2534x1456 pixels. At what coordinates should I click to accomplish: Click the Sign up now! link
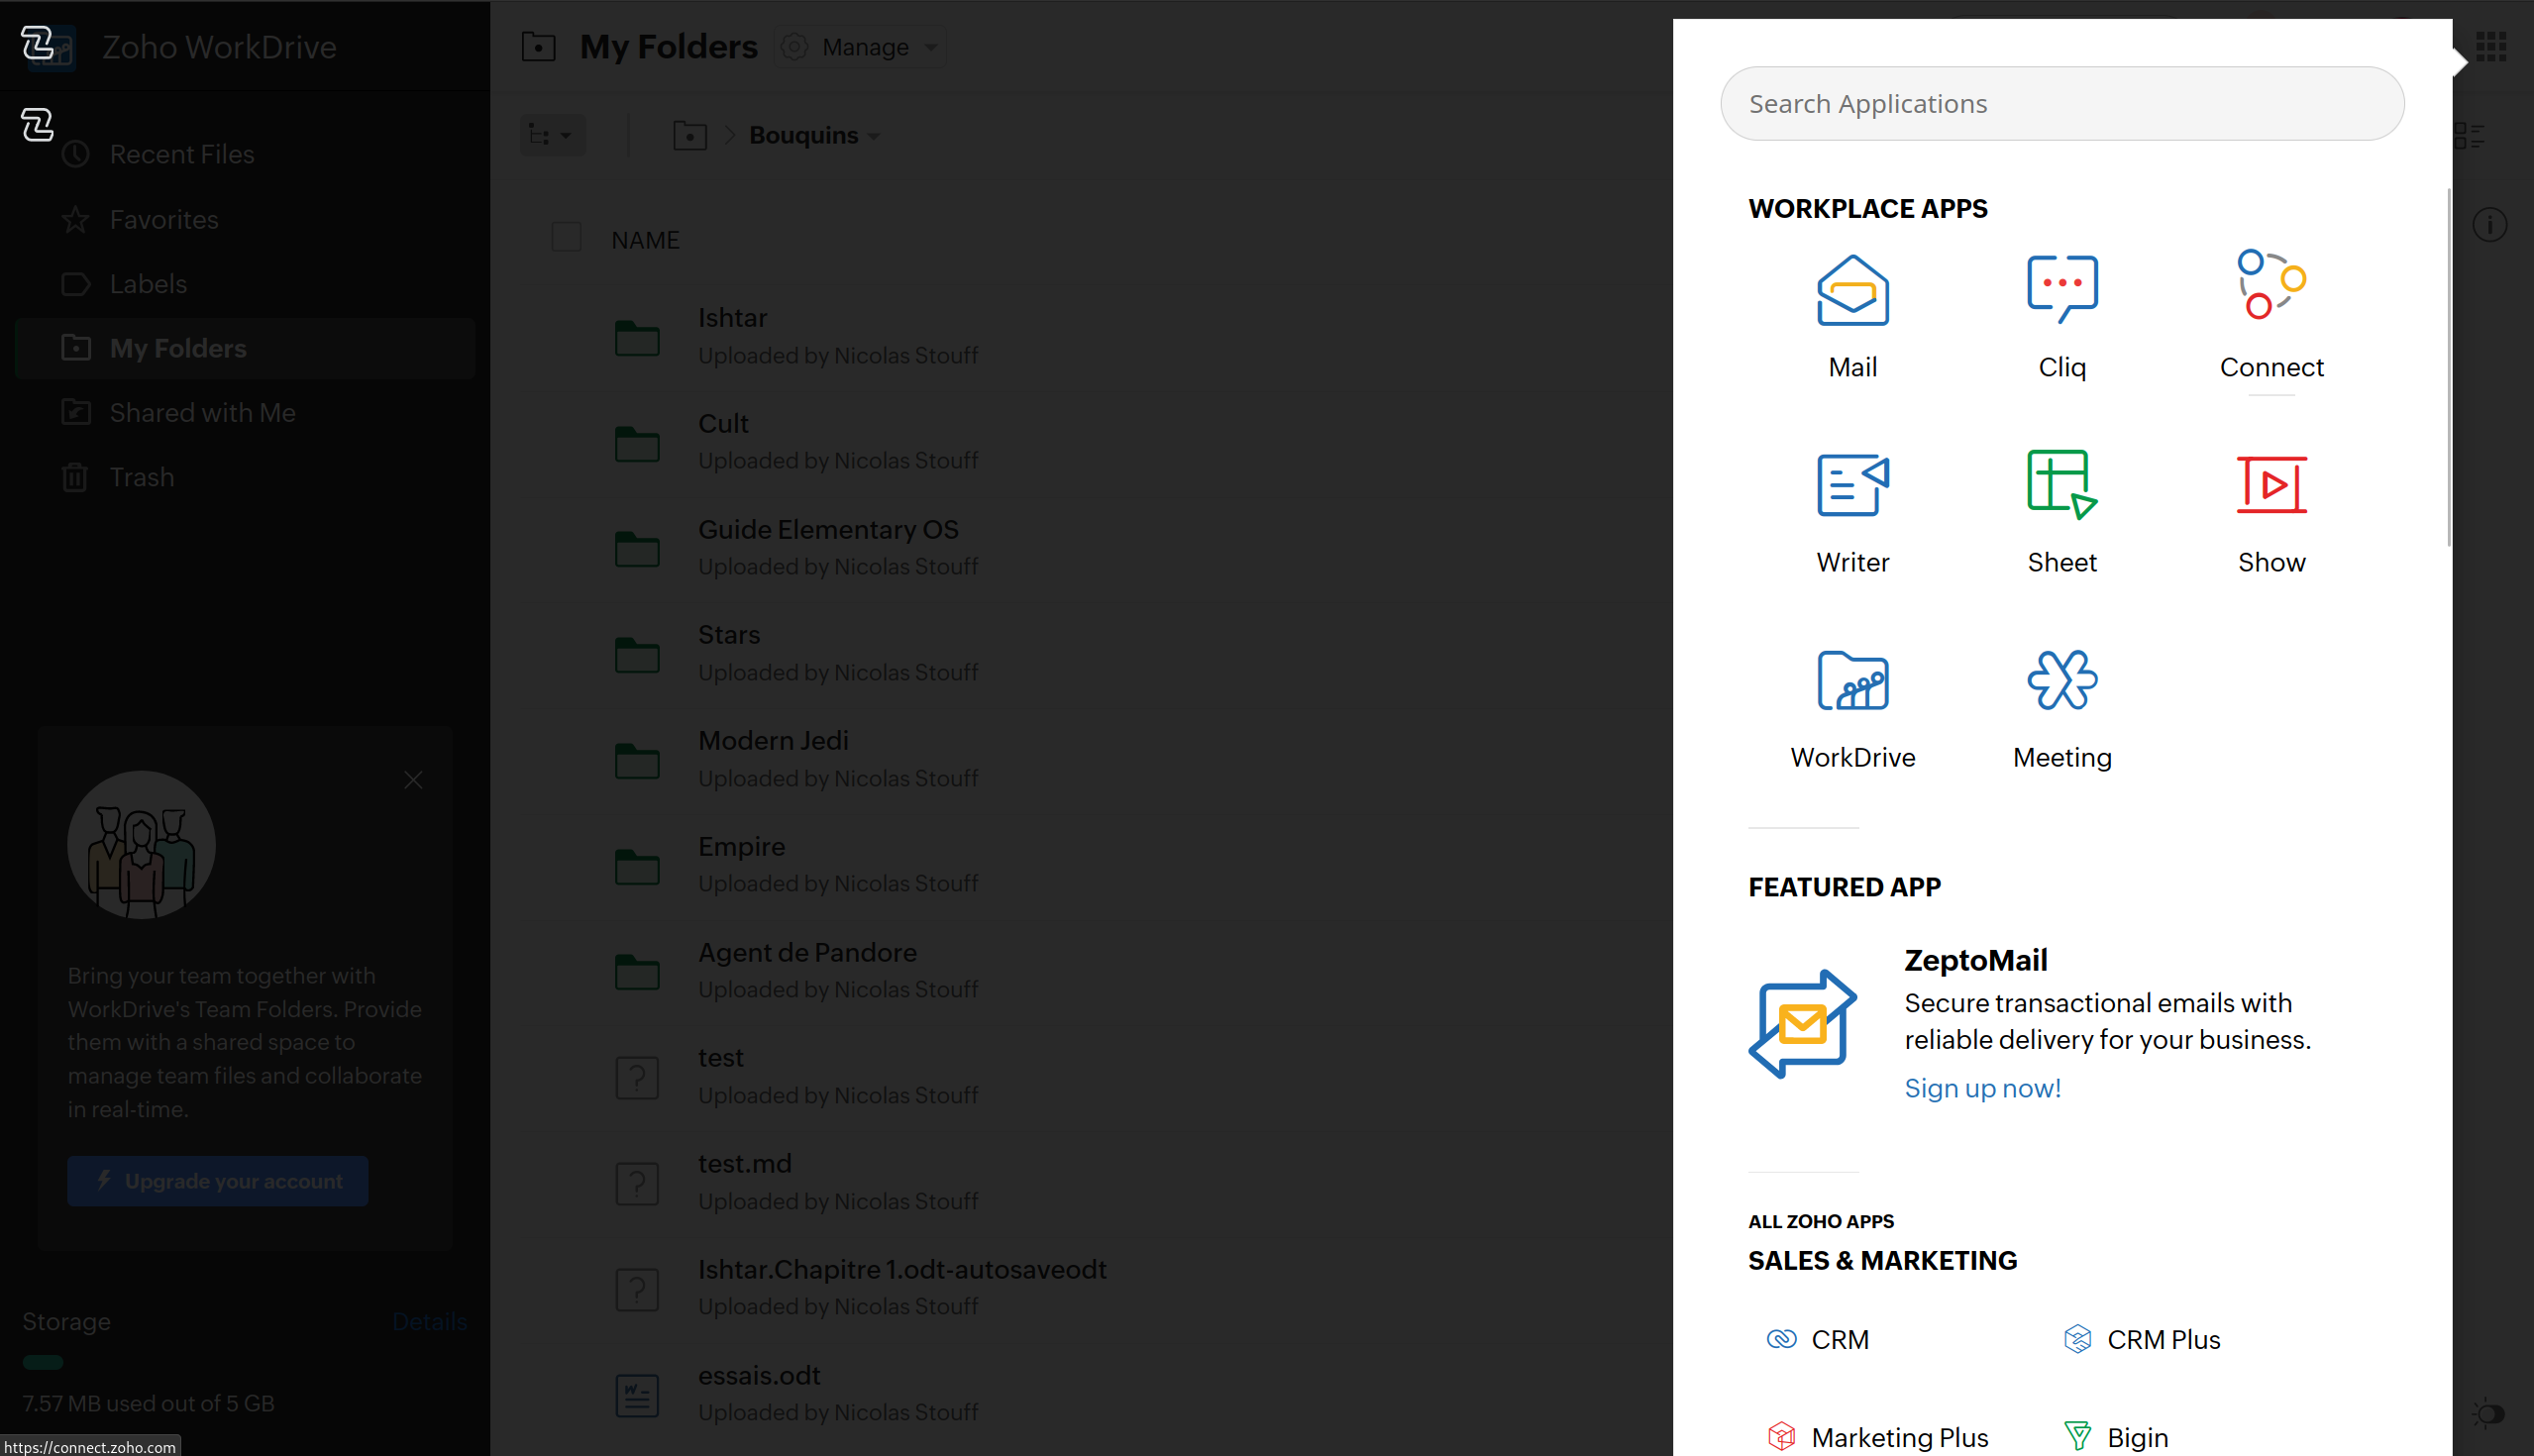coord(1982,1088)
